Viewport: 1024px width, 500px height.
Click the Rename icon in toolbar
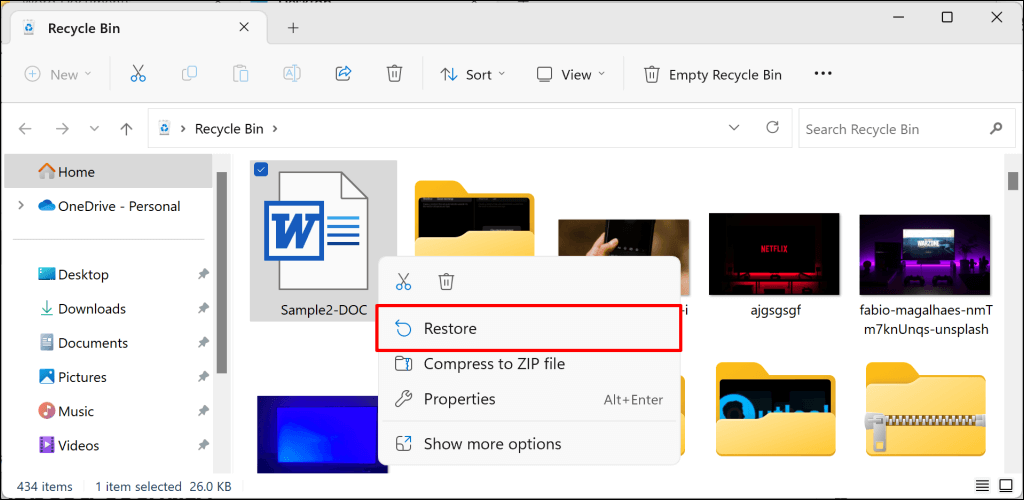point(292,74)
